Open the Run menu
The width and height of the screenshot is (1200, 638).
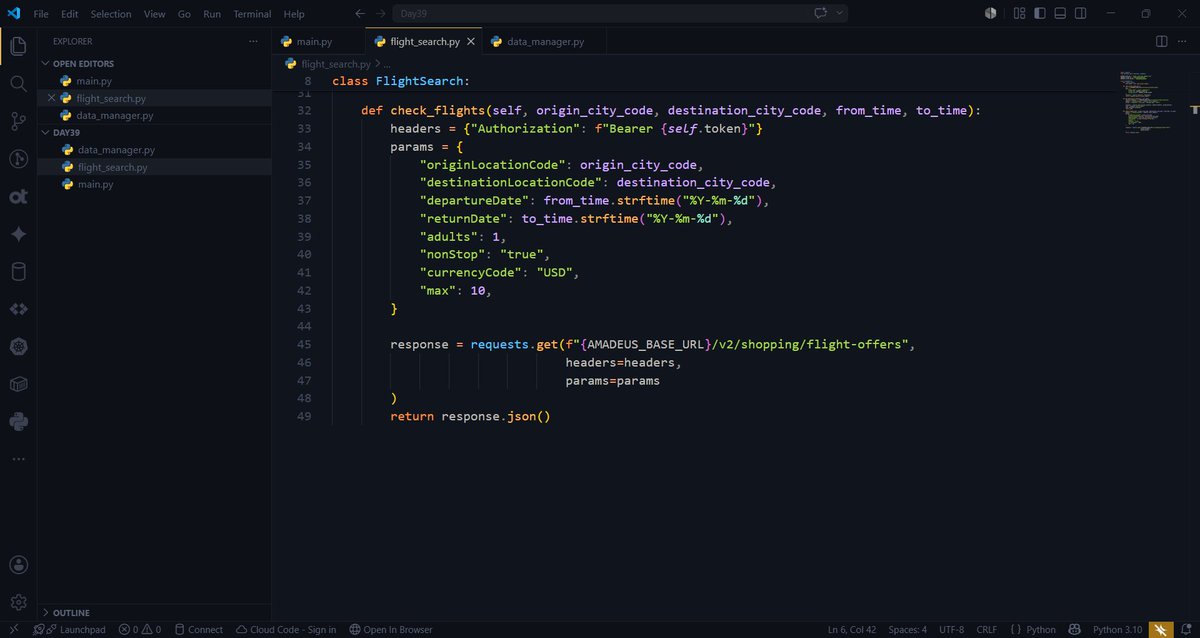212,14
